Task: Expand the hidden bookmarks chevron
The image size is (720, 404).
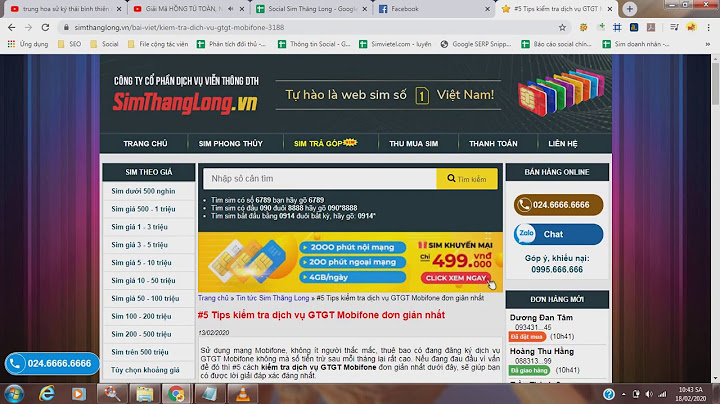Action: (x=708, y=44)
